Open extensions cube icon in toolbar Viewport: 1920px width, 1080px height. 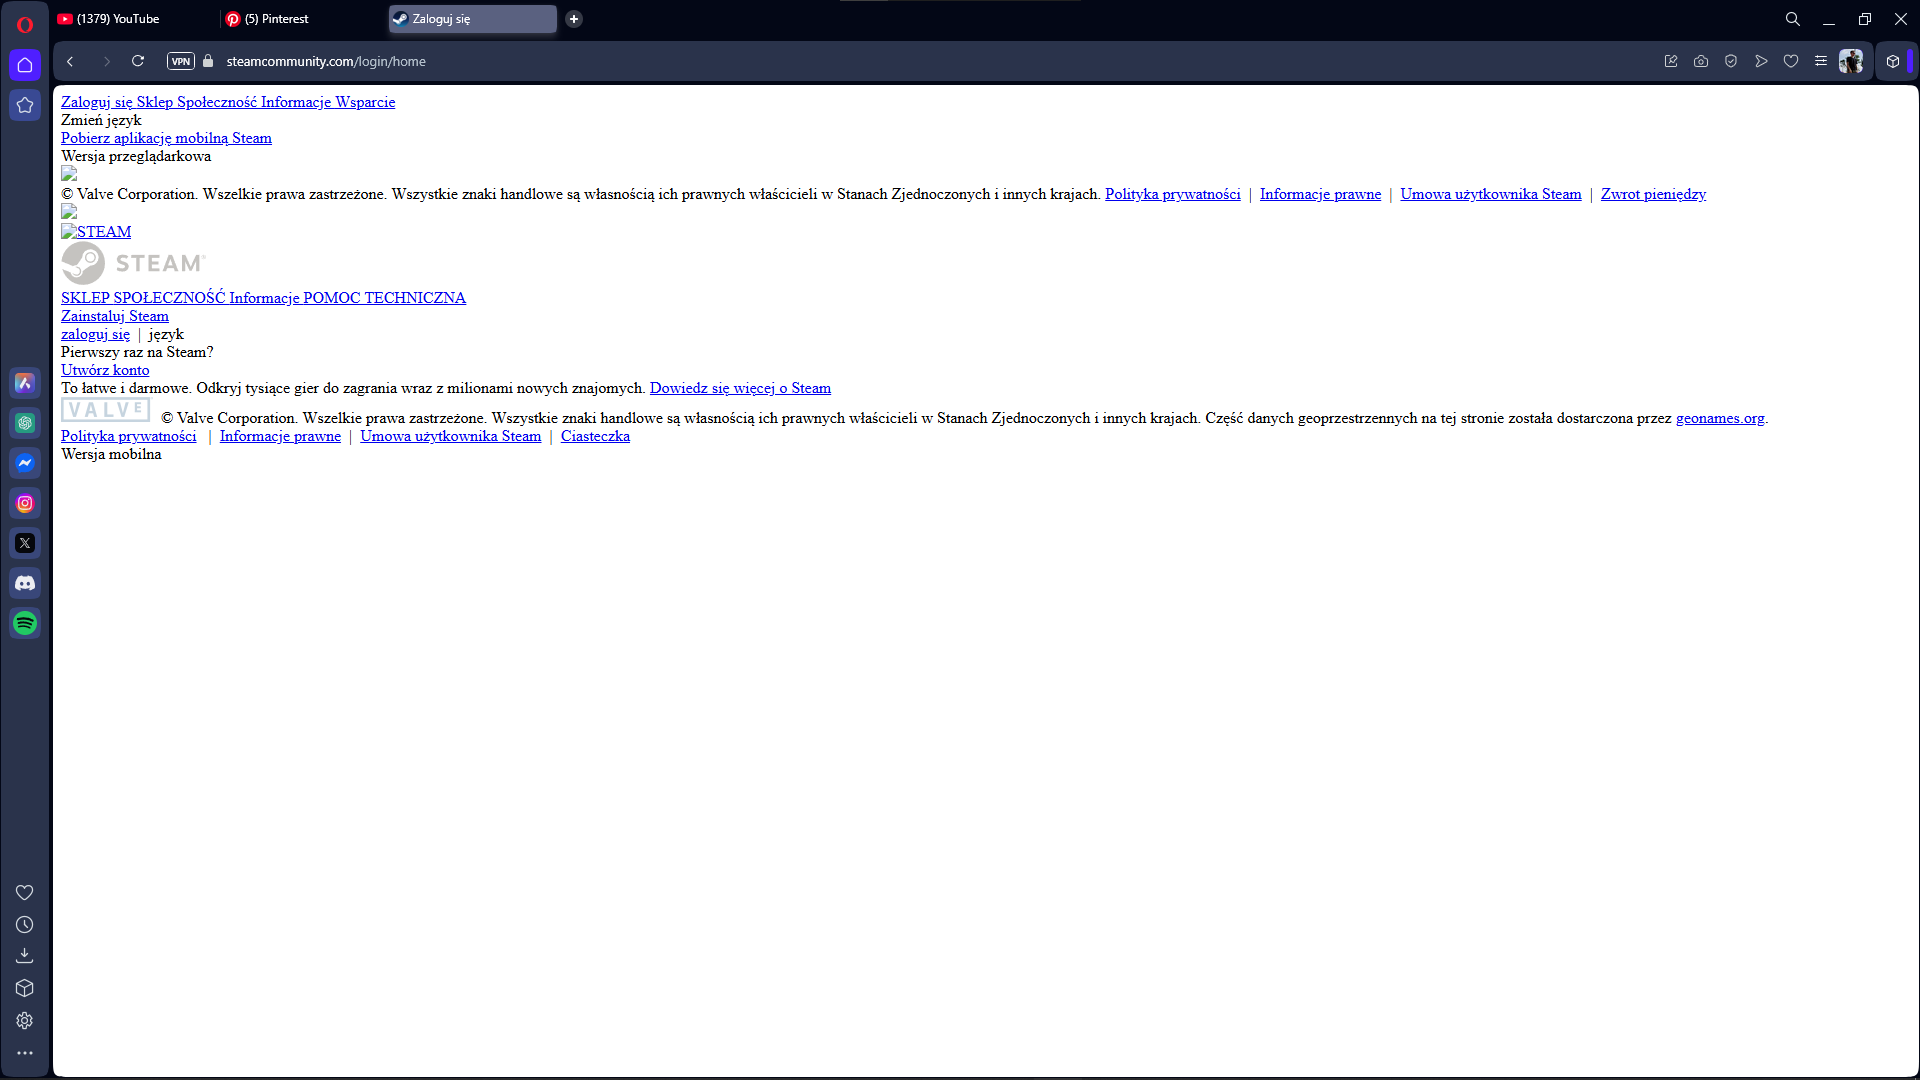(1893, 61)
